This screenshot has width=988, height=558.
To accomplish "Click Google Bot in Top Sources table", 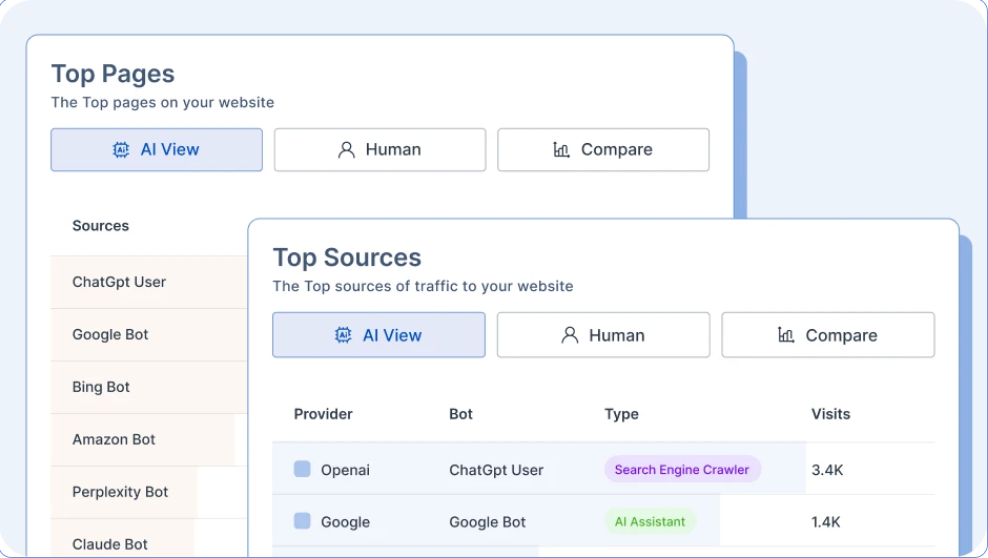I will pyautogui.click(x=487, y=522).
